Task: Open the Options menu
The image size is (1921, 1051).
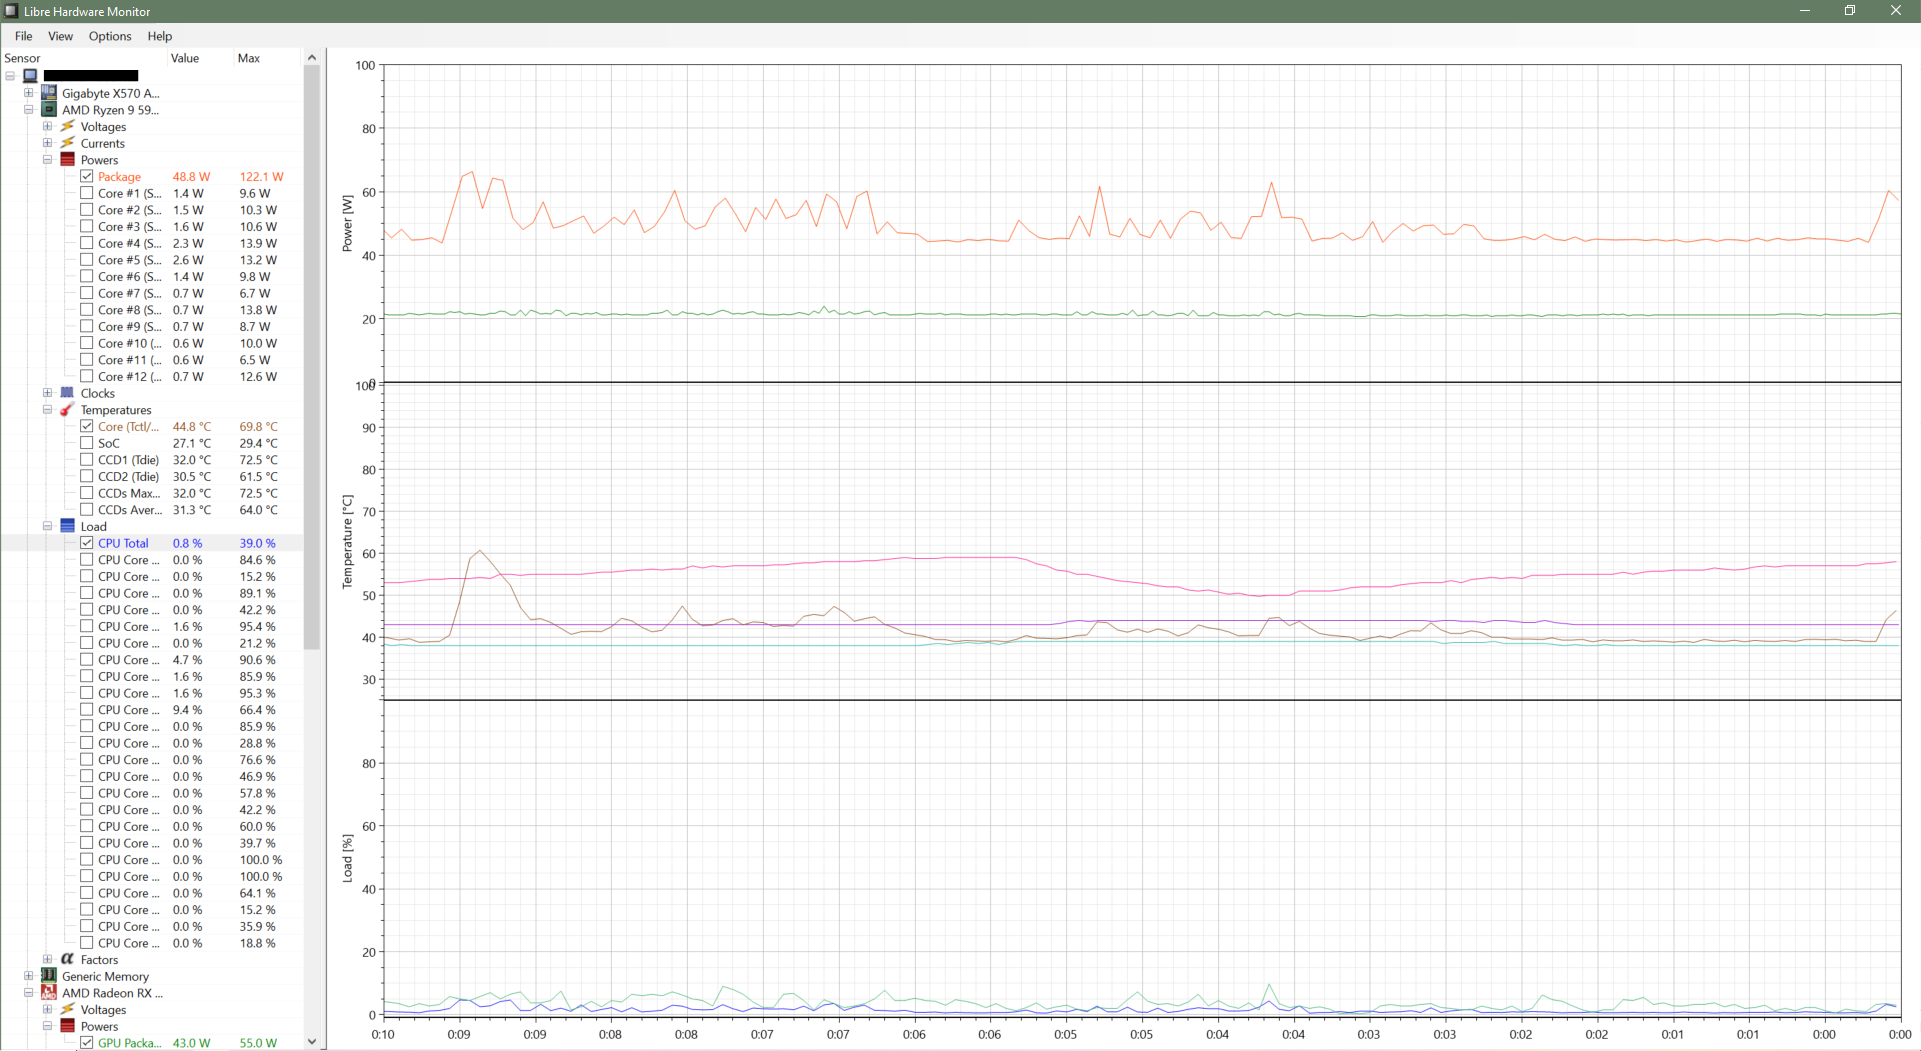Action: (x=110, y=36)
